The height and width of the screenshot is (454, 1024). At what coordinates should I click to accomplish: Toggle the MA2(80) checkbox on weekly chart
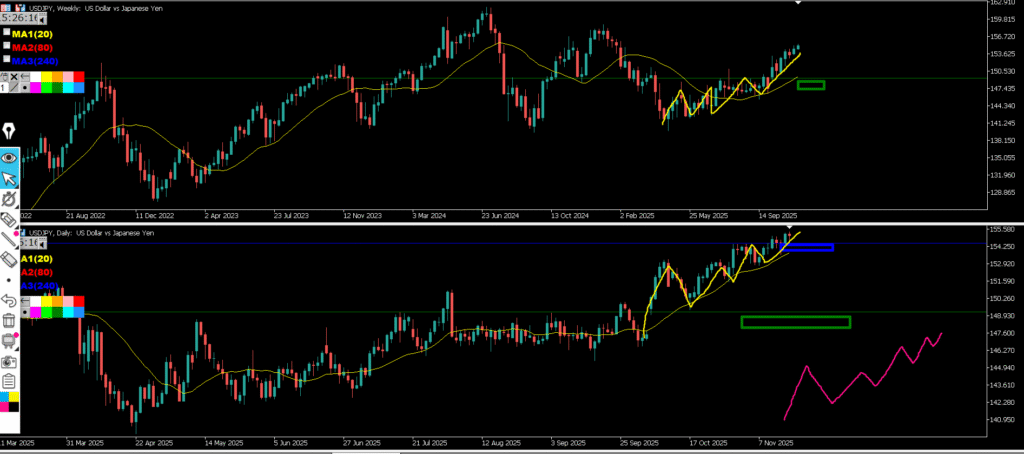tap(7, 46)
